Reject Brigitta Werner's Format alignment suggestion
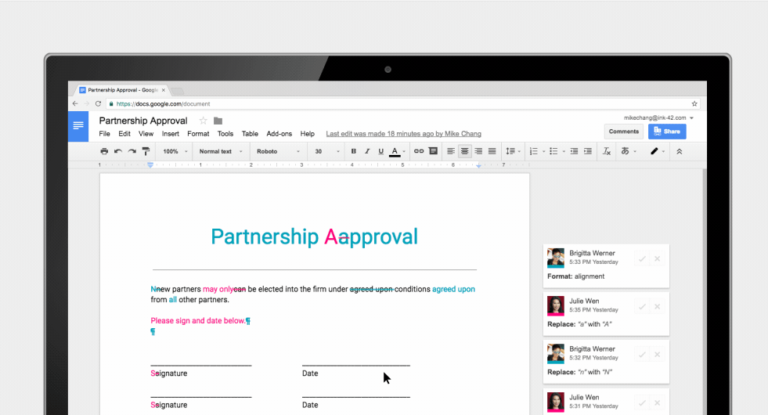The image size is (768, 415). [657, 259]
